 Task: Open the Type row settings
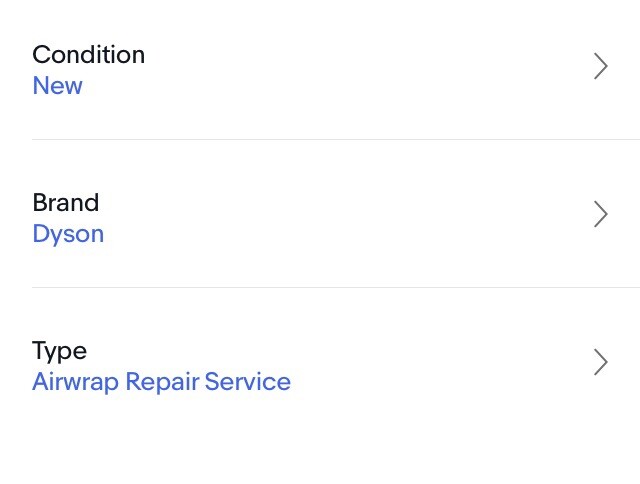coord(320,366)
